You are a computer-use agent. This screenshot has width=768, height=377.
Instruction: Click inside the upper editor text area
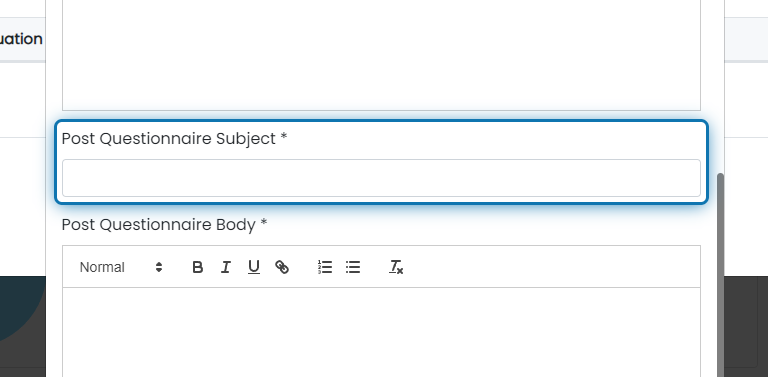pos(381,55)
